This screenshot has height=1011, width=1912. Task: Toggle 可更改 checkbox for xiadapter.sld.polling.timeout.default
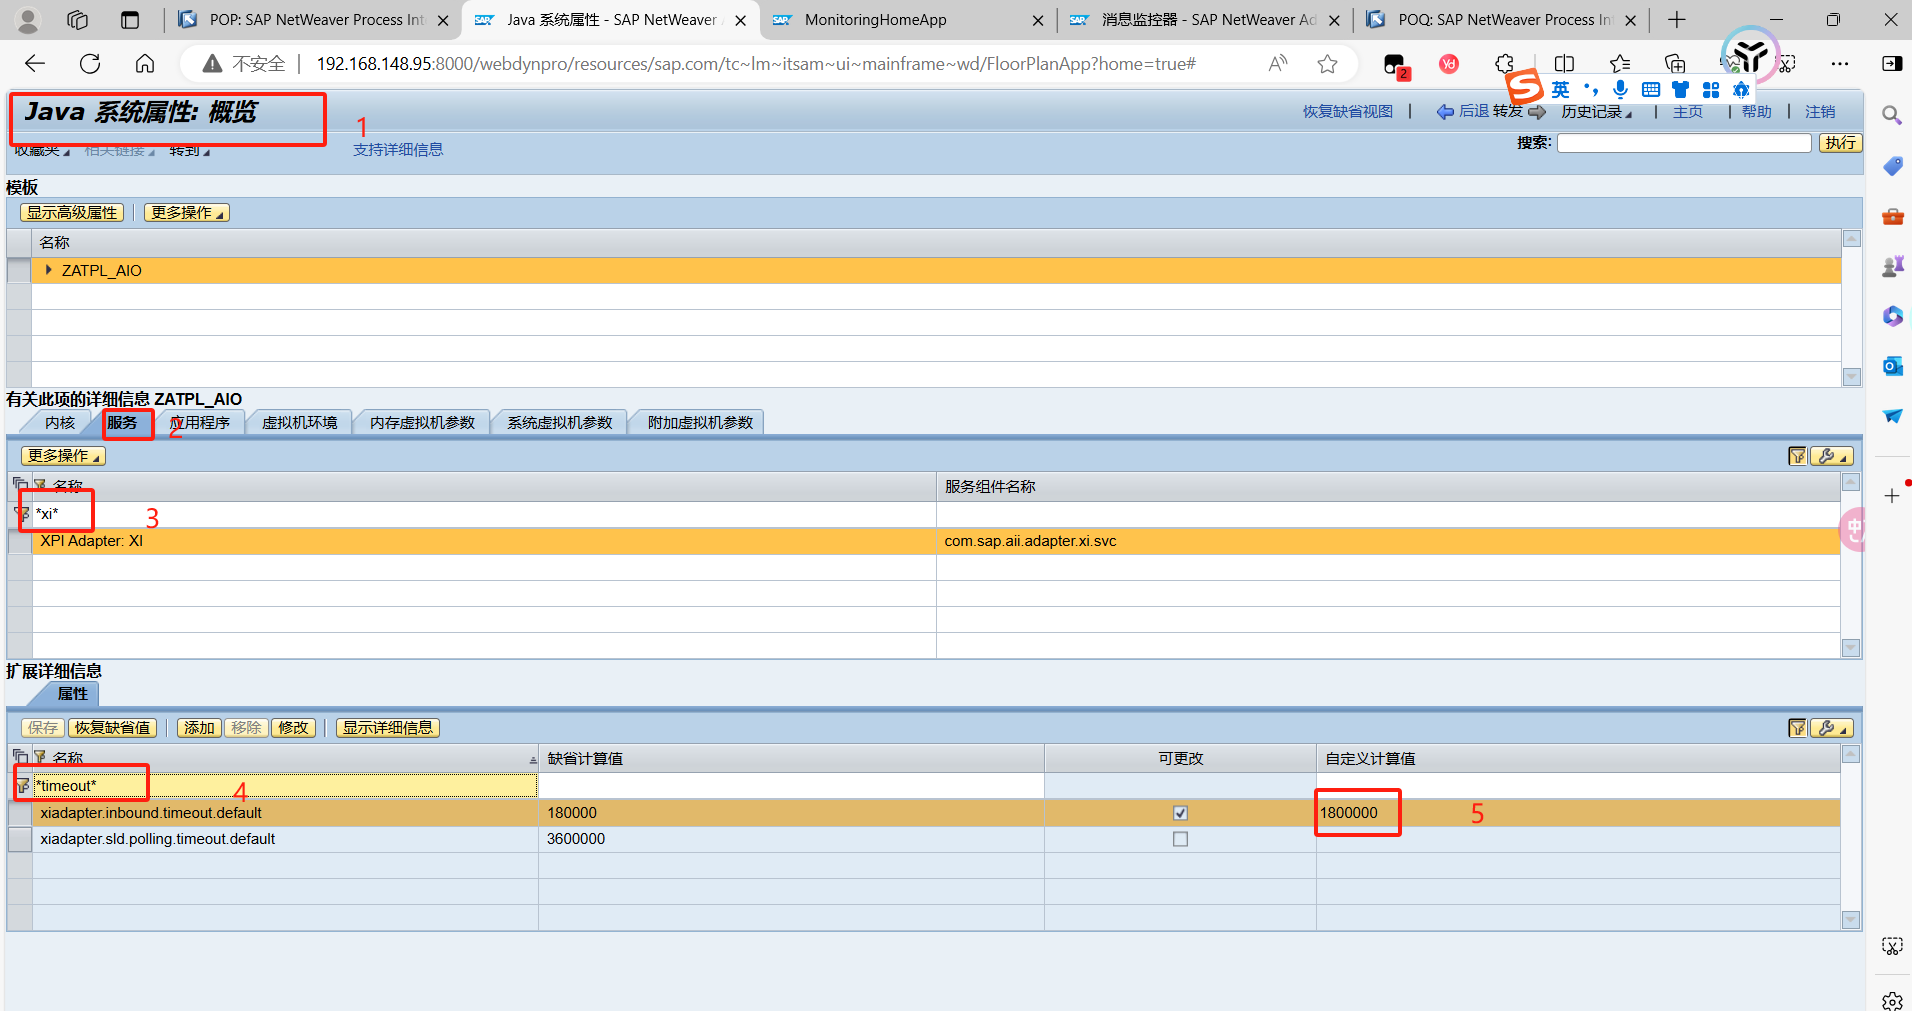(x=1180, y=839)
